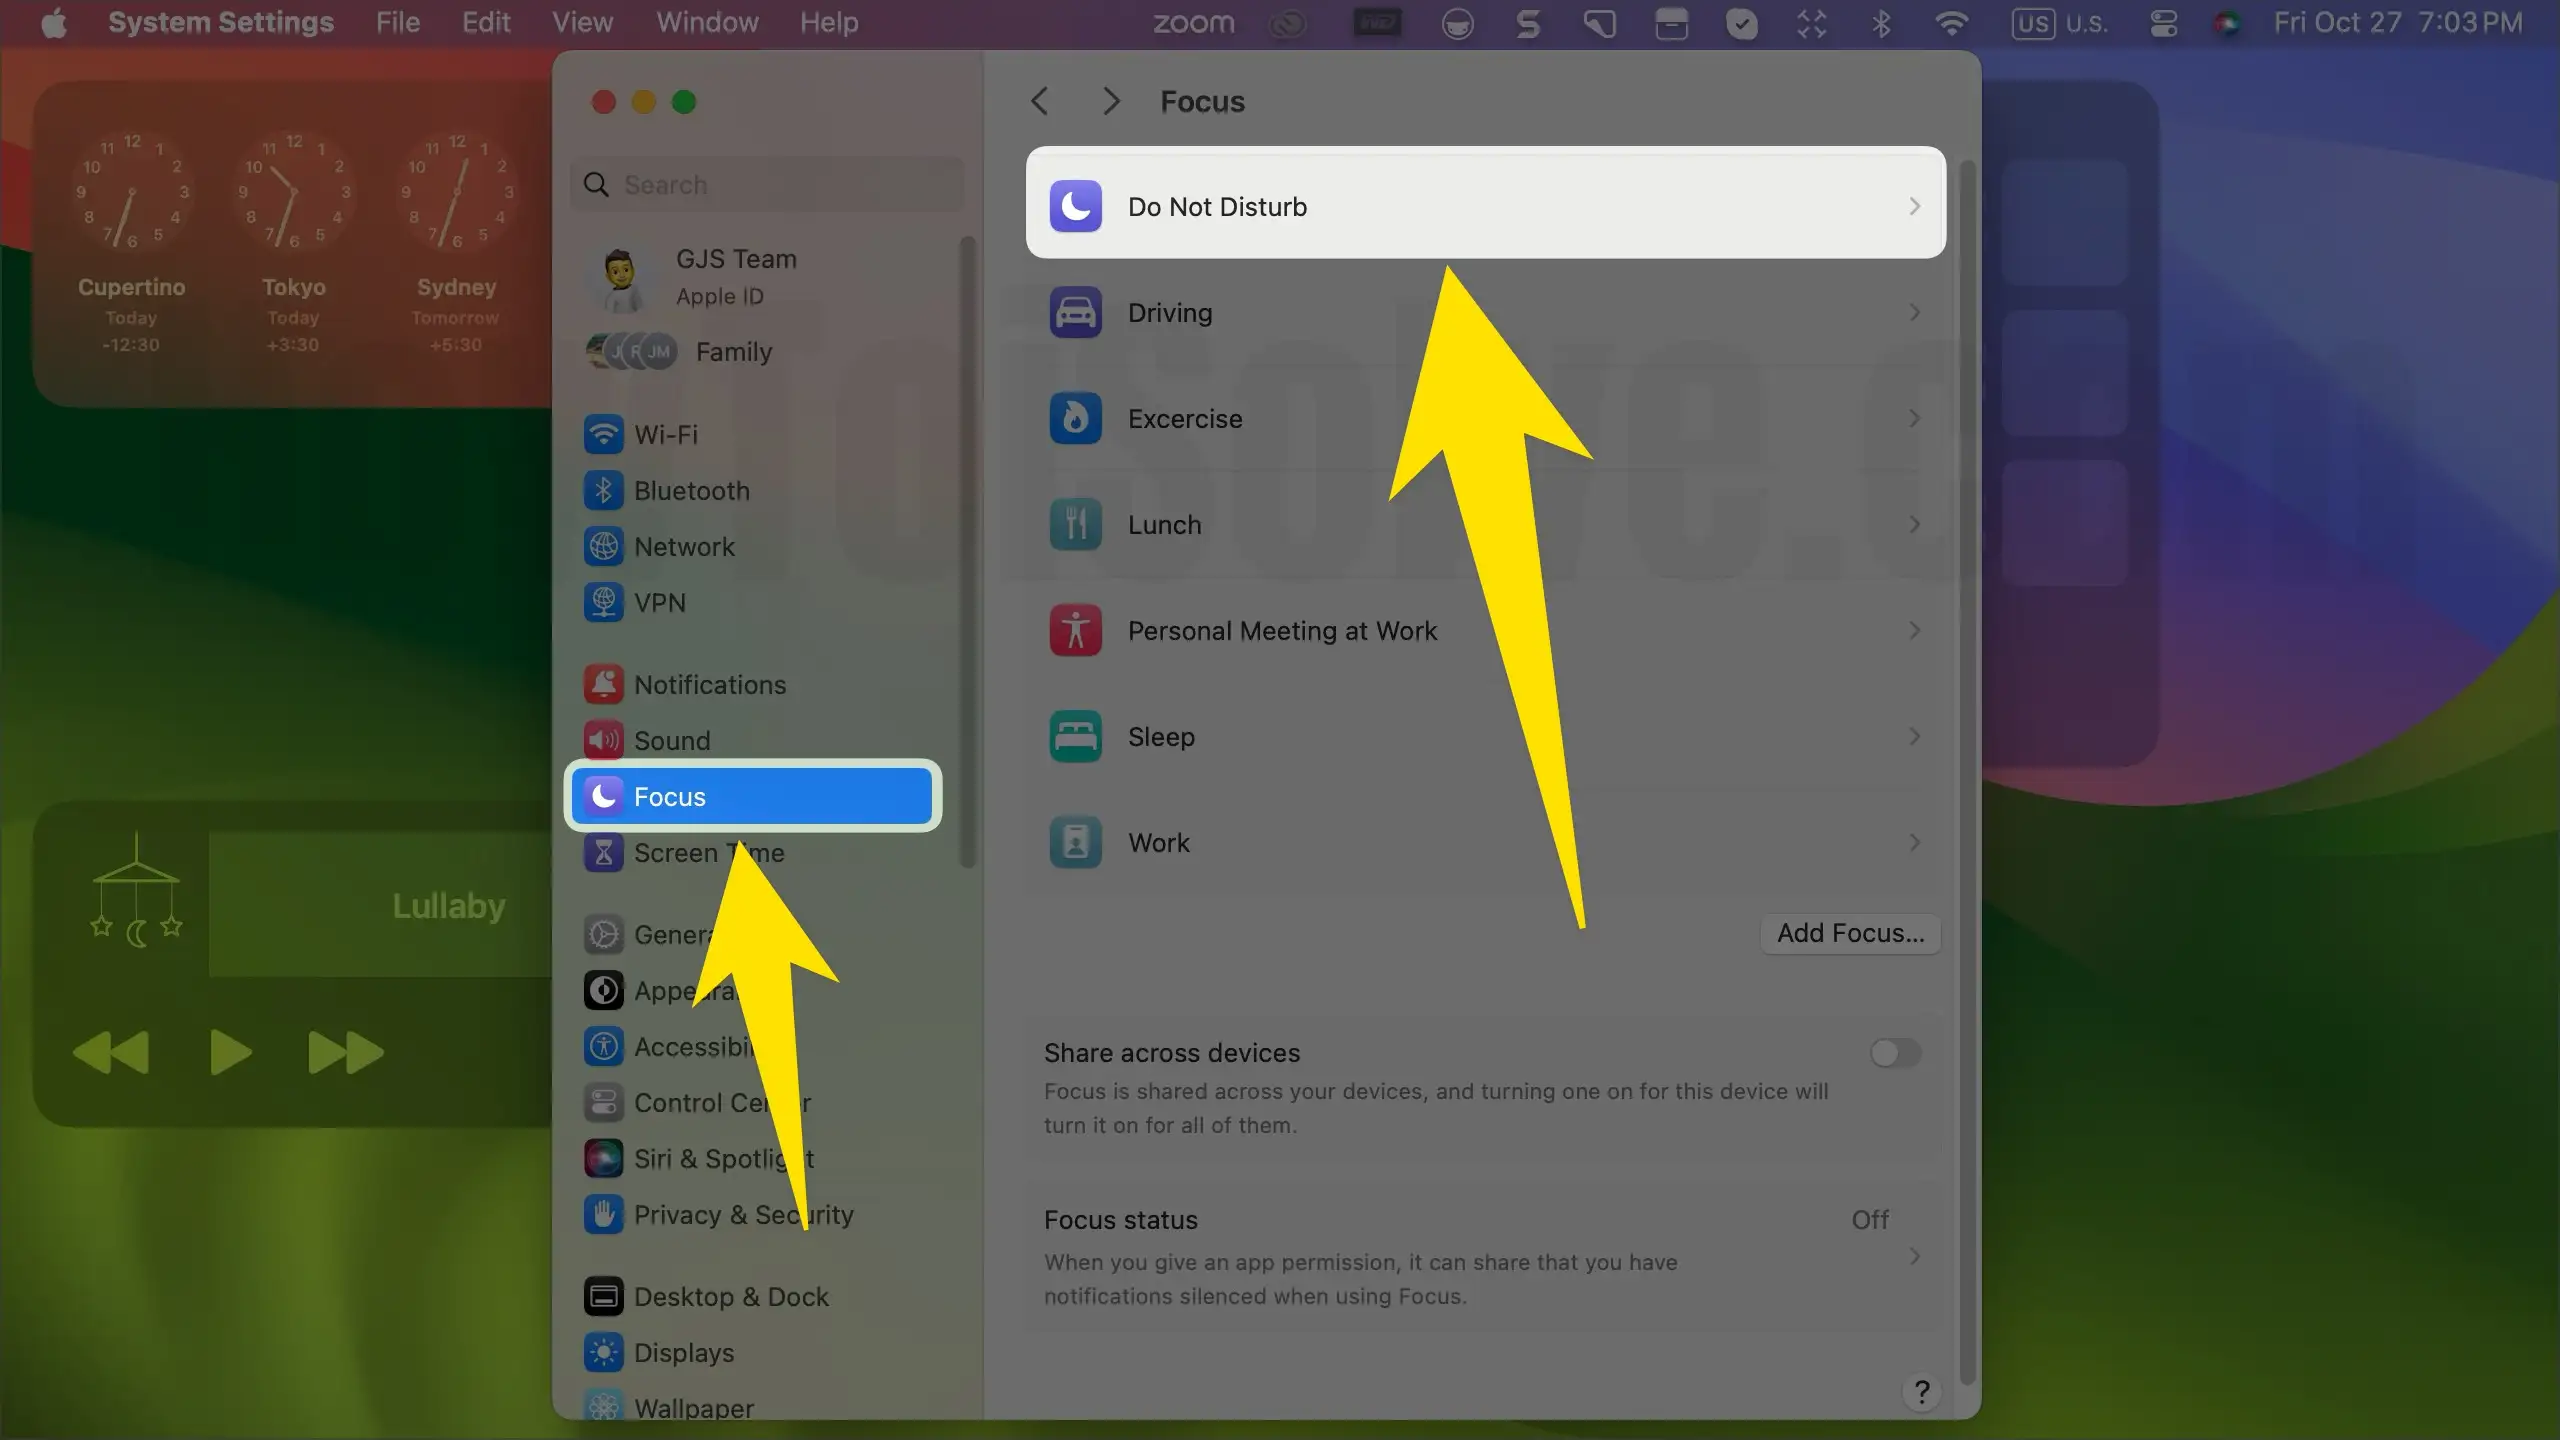
Task: Open VPN settings in sidebar
Action: tap(752, 602)
